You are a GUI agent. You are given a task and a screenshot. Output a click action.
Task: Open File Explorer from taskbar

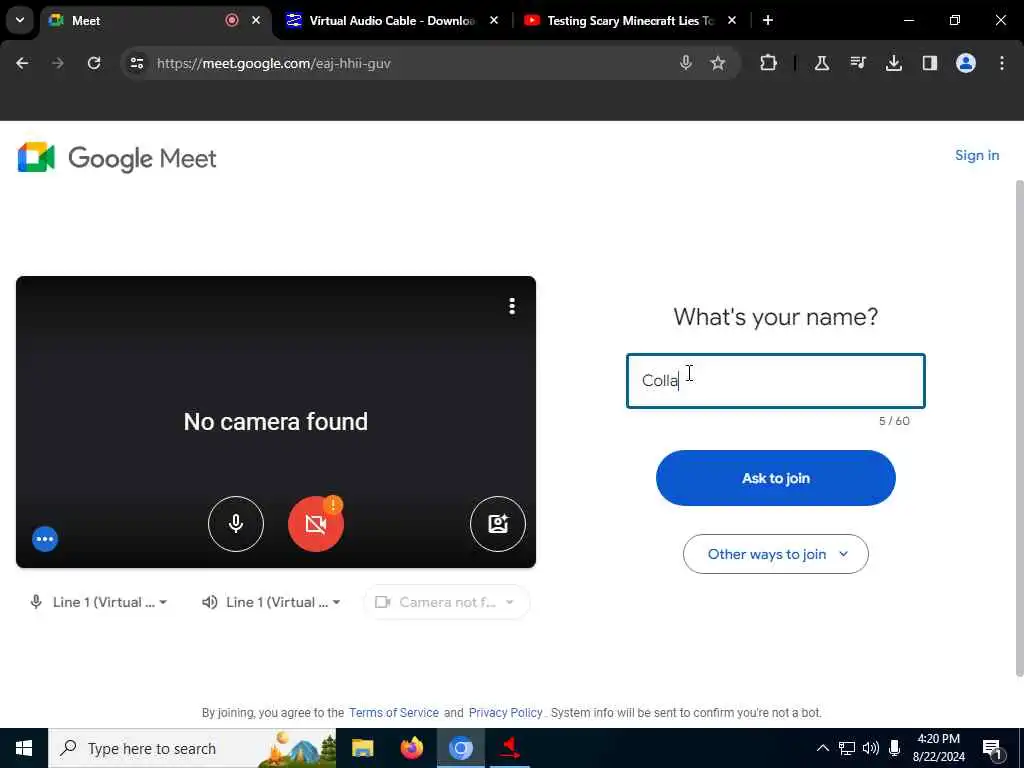(x=362, y=748)
